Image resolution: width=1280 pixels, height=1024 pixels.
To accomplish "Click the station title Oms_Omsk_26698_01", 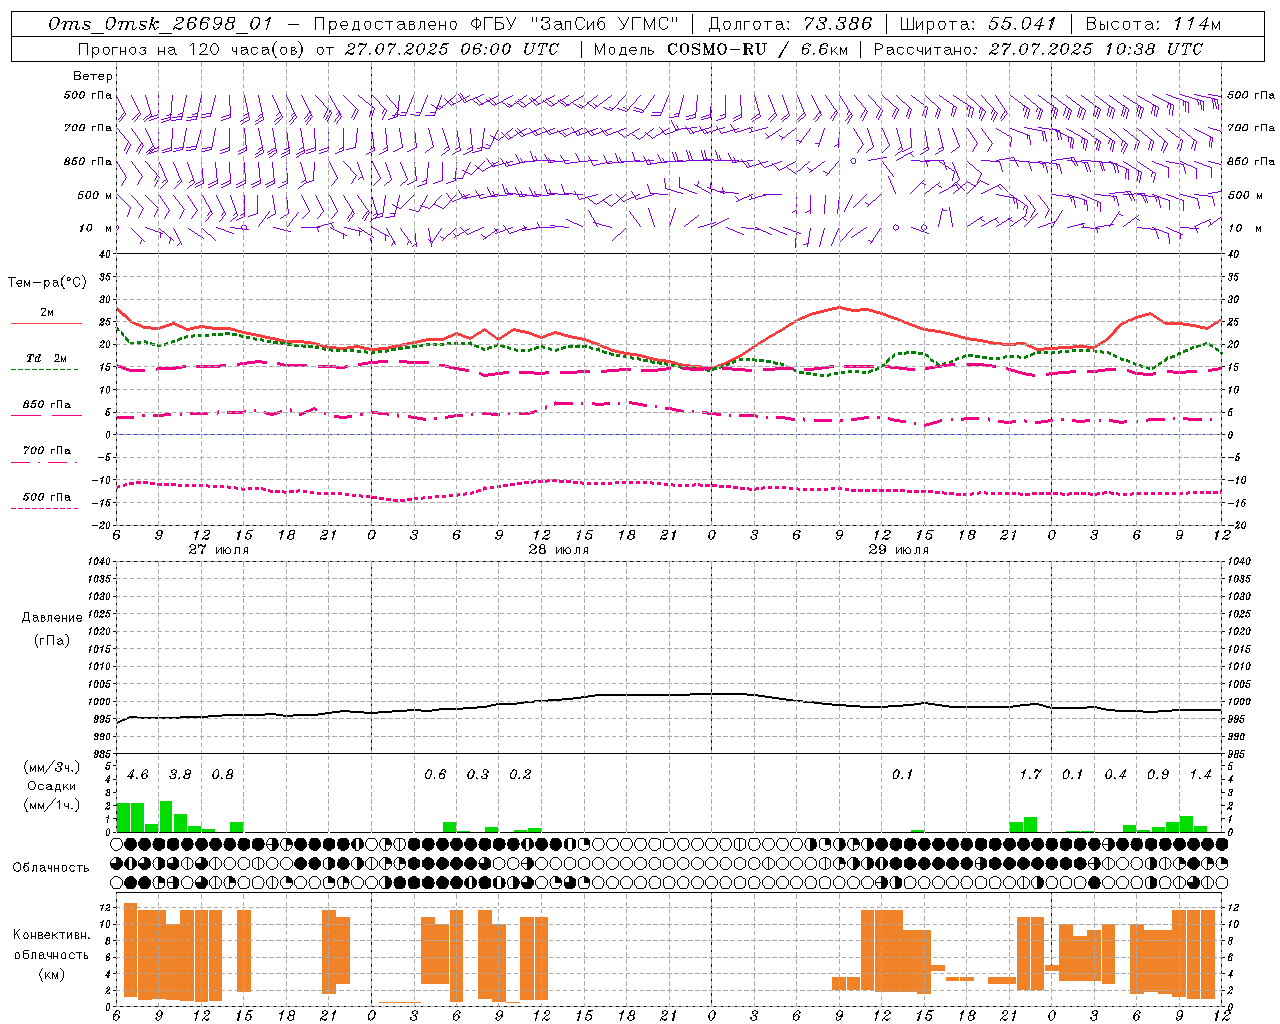I will (160, 24).
